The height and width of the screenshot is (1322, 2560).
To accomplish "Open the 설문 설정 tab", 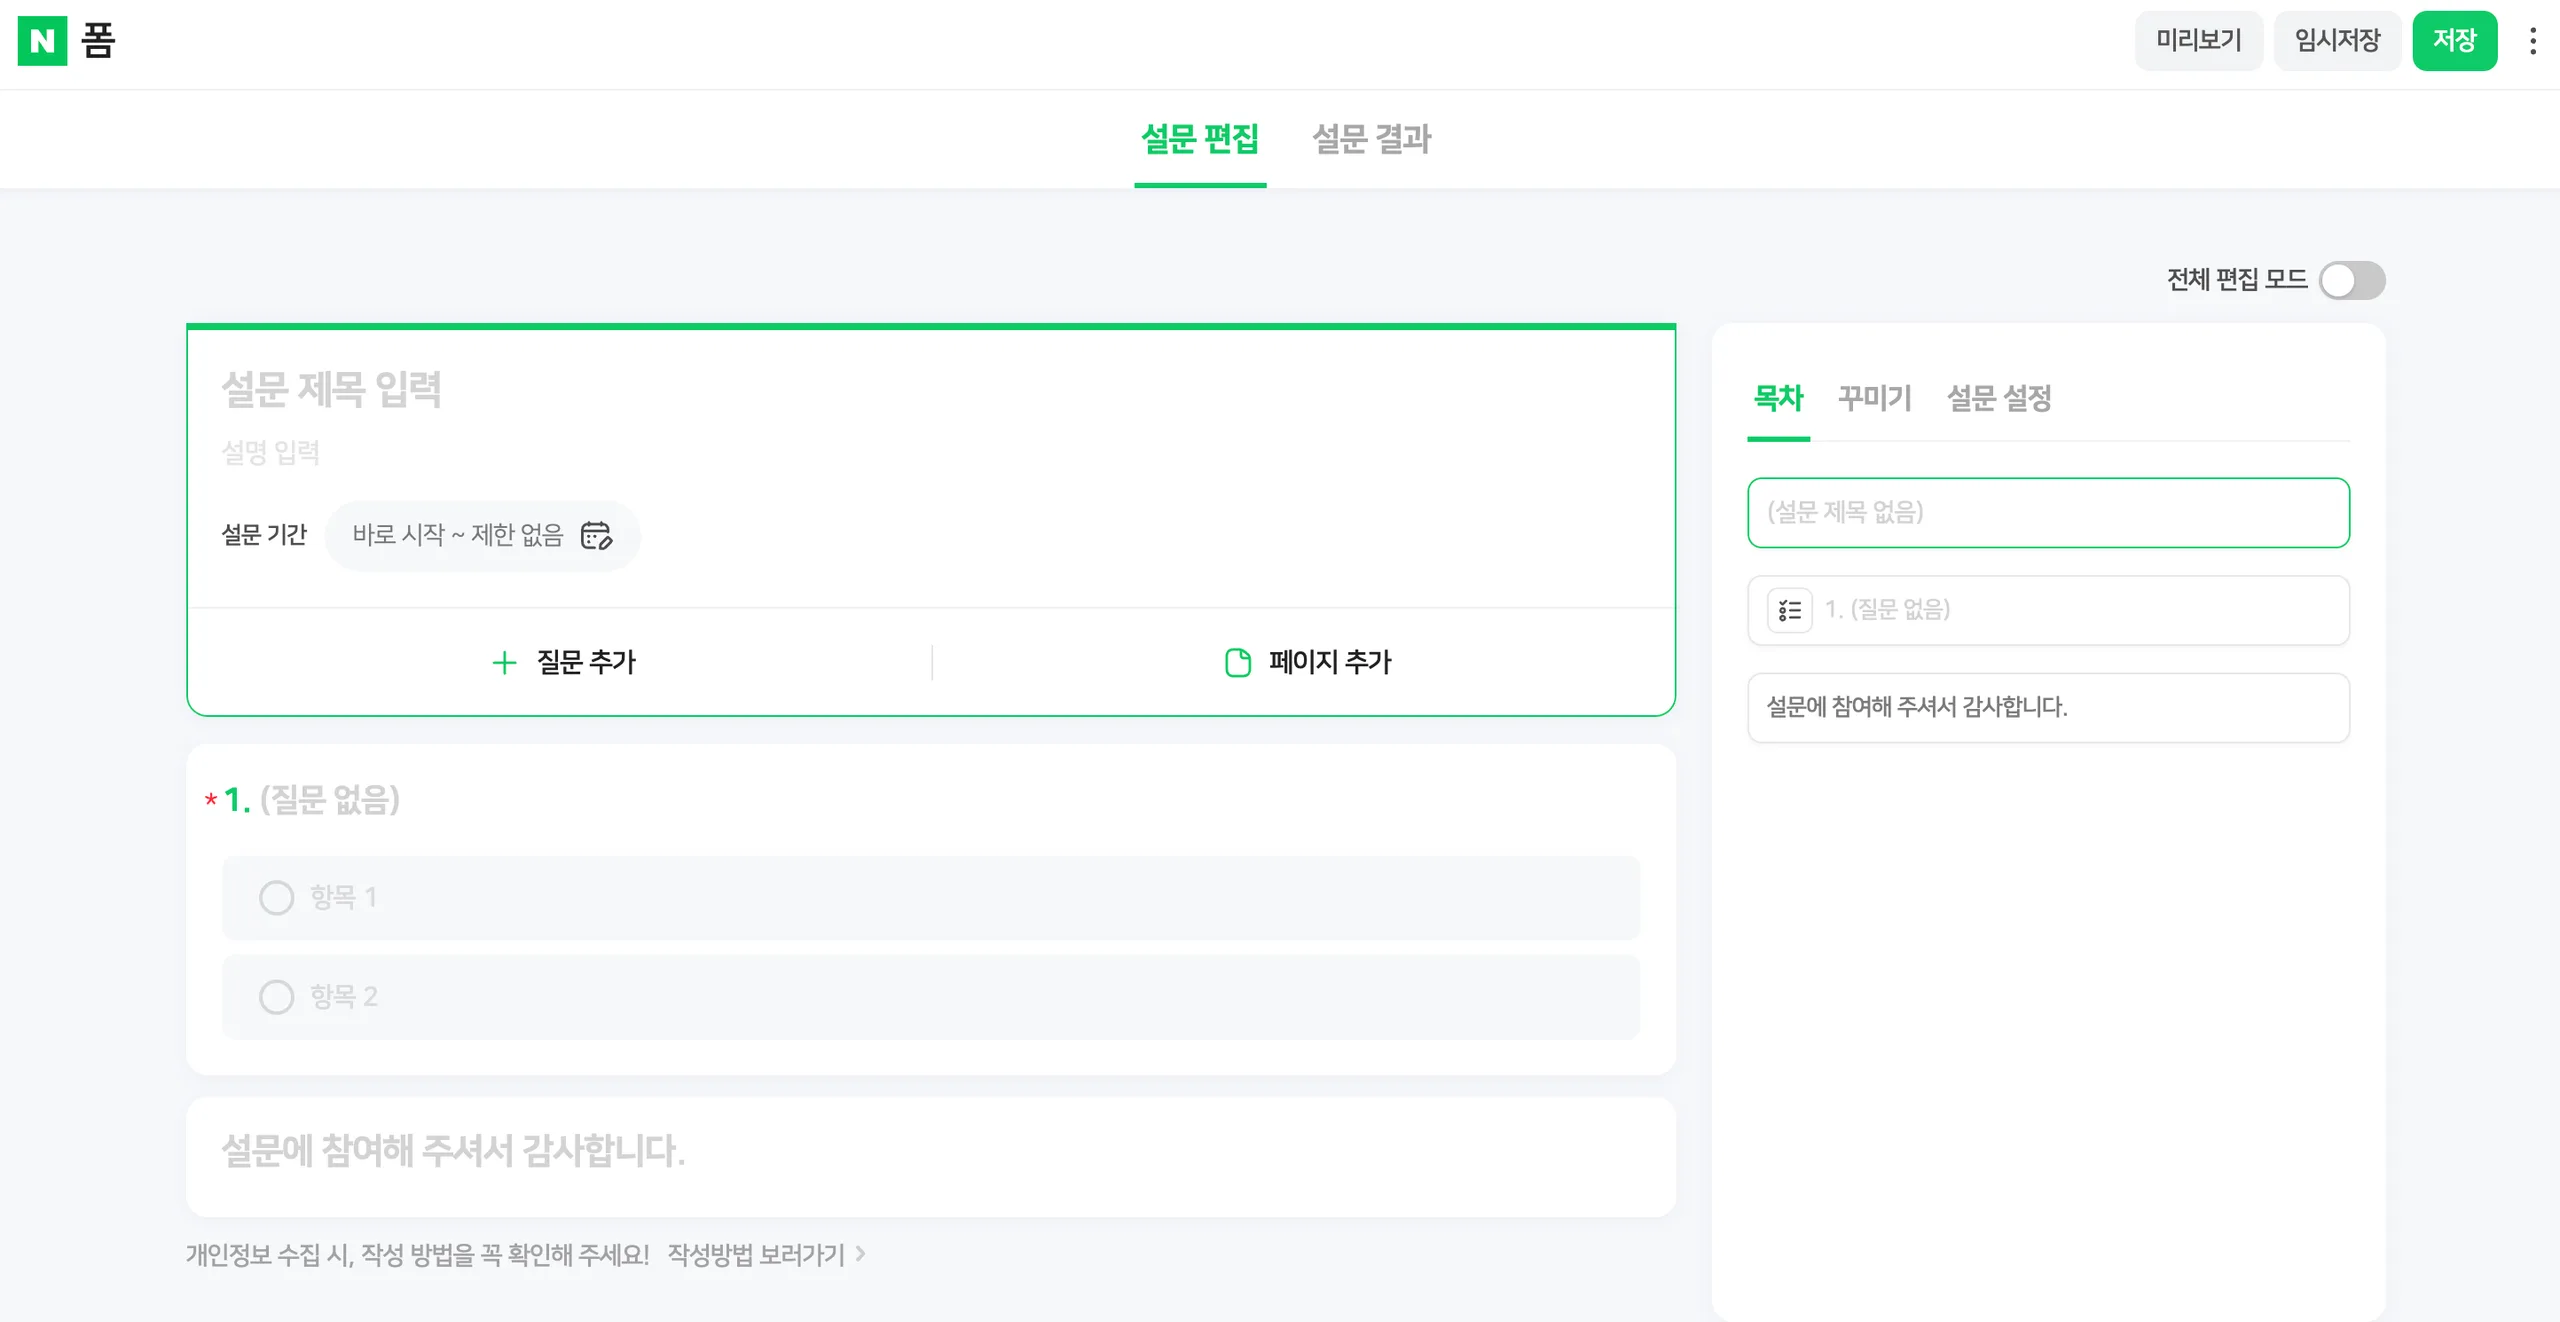I will click(1999, 398).
